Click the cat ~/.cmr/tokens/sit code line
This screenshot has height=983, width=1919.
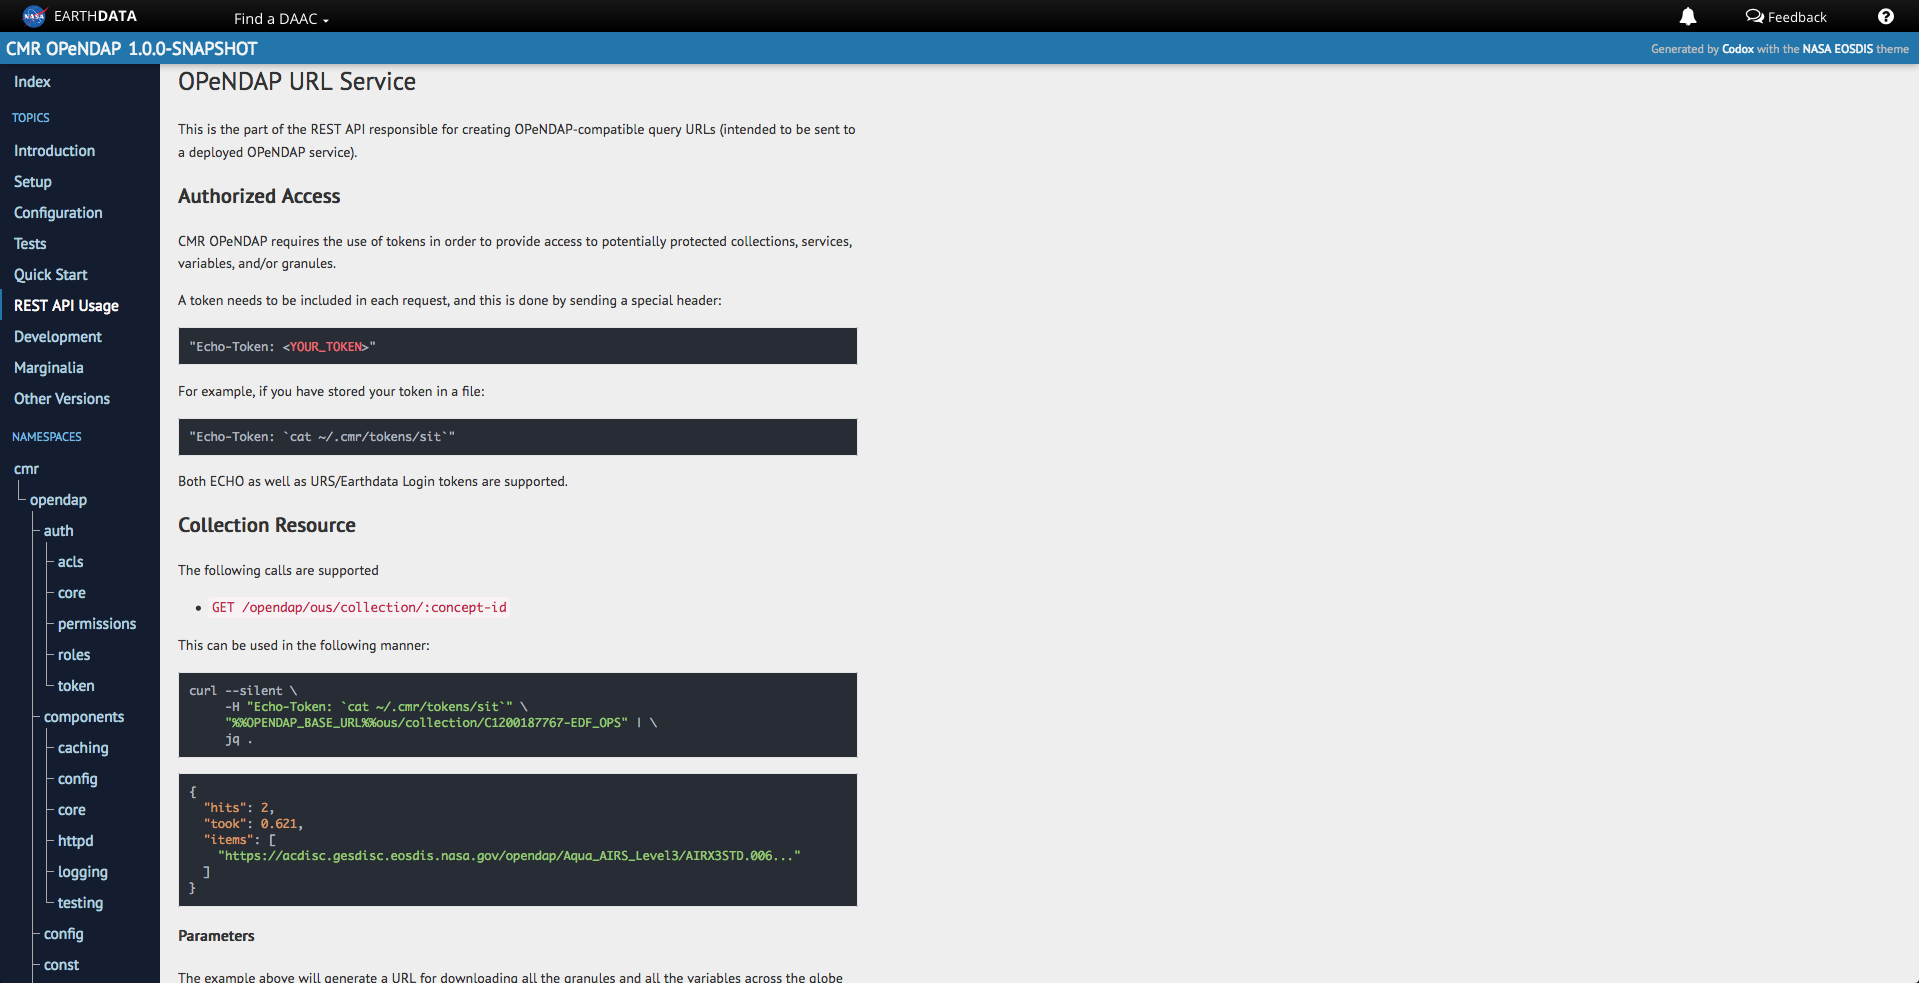pos(322,437)
